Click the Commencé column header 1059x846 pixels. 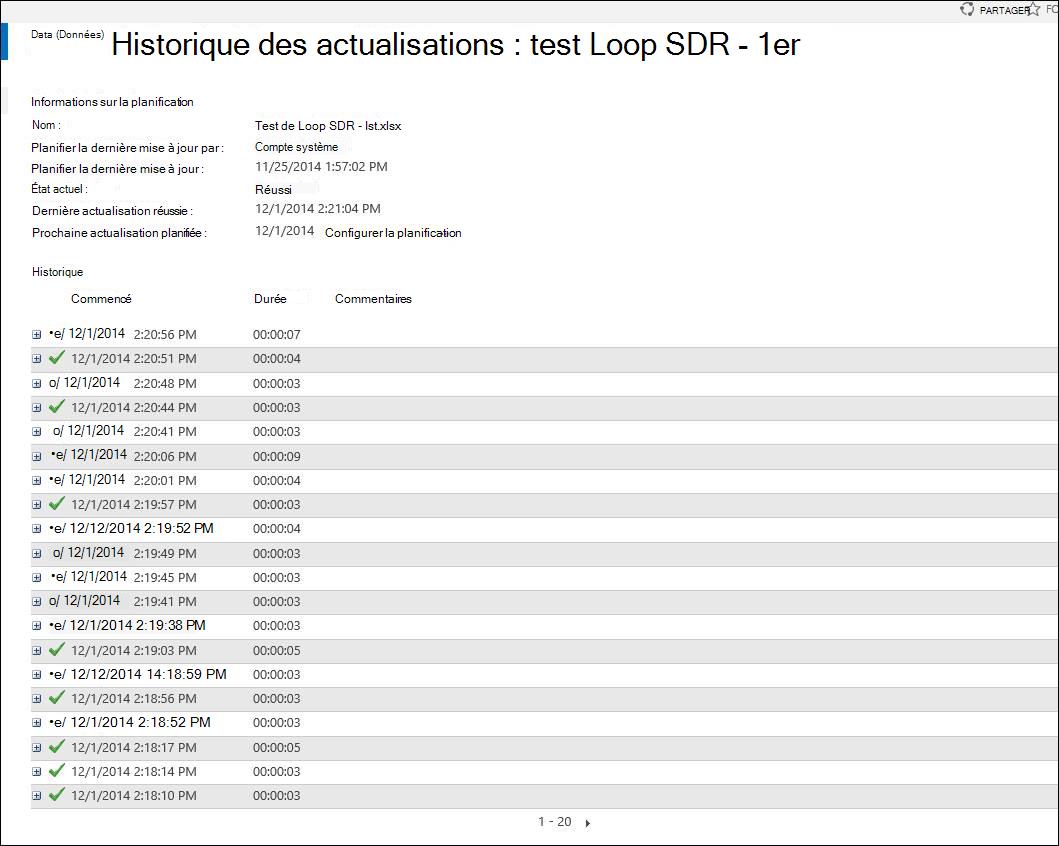click(x=101, y=298)
